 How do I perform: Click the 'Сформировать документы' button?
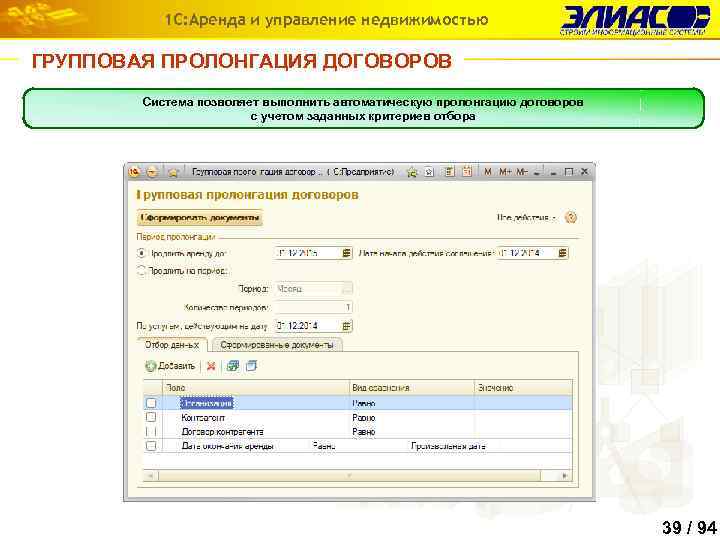pyautogui.click(x=200, y=218)
